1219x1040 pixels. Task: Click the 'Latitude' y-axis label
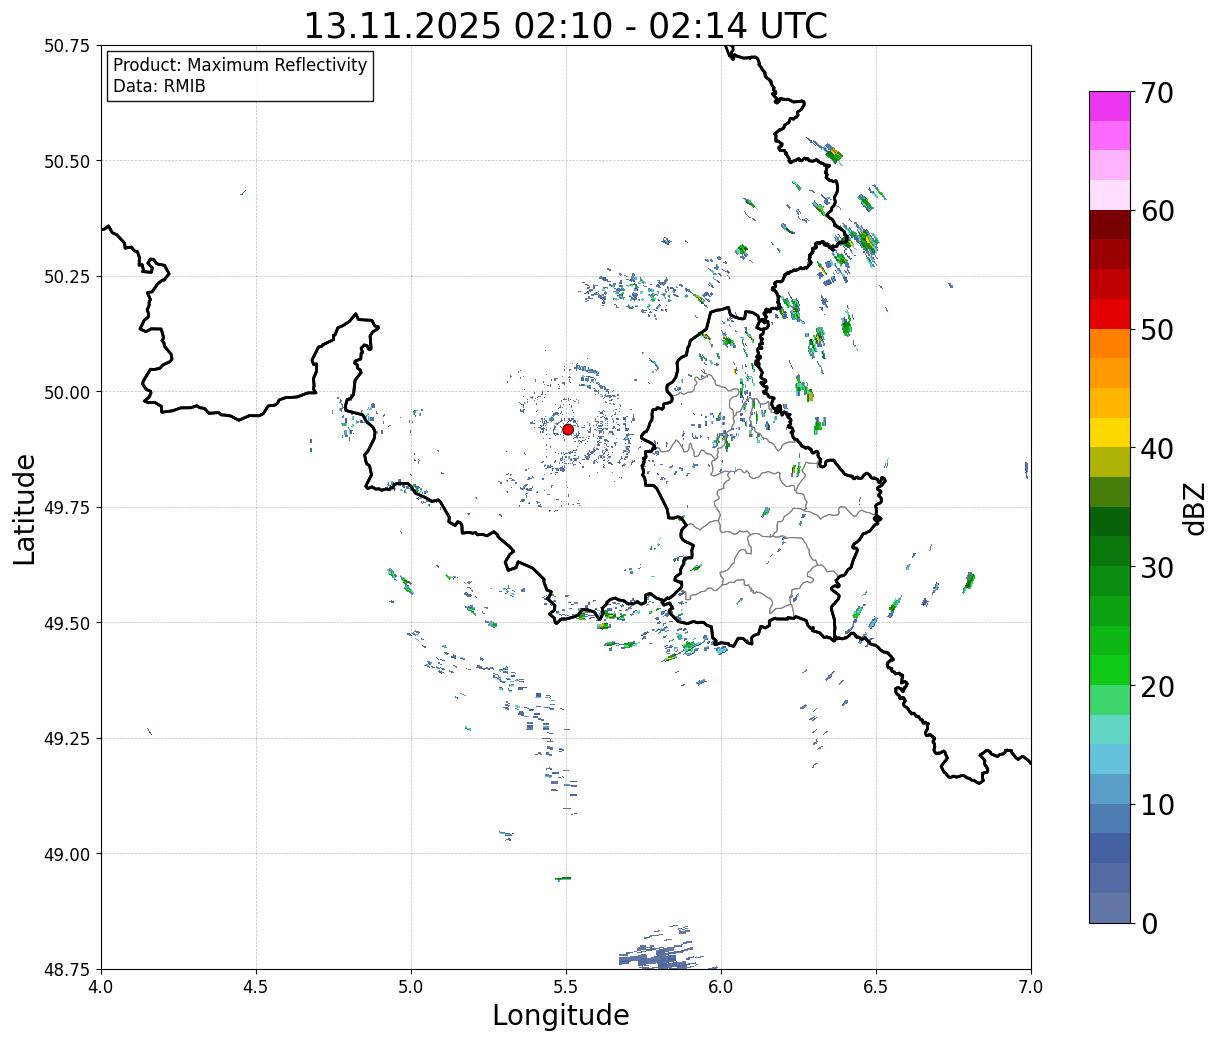click(25, 508)
